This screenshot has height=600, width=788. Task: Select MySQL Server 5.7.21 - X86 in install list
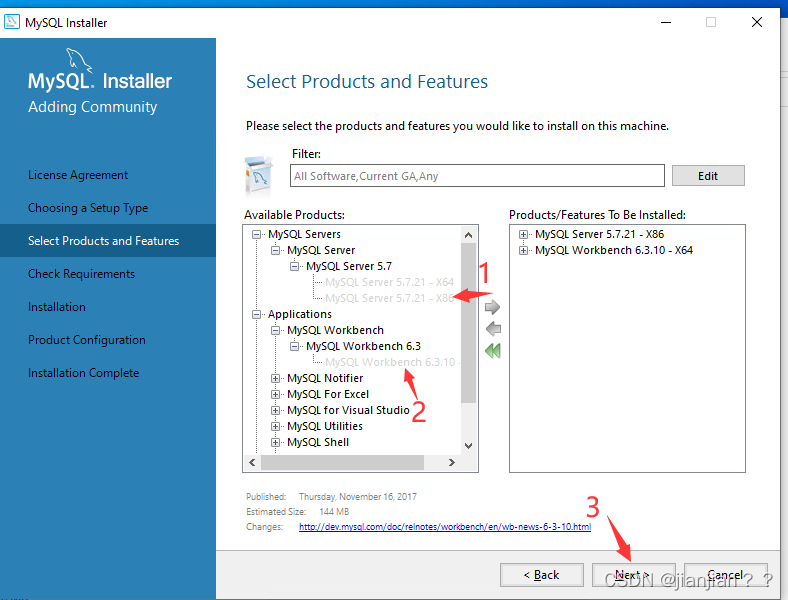pyautogui.click(x=600, y=234)
